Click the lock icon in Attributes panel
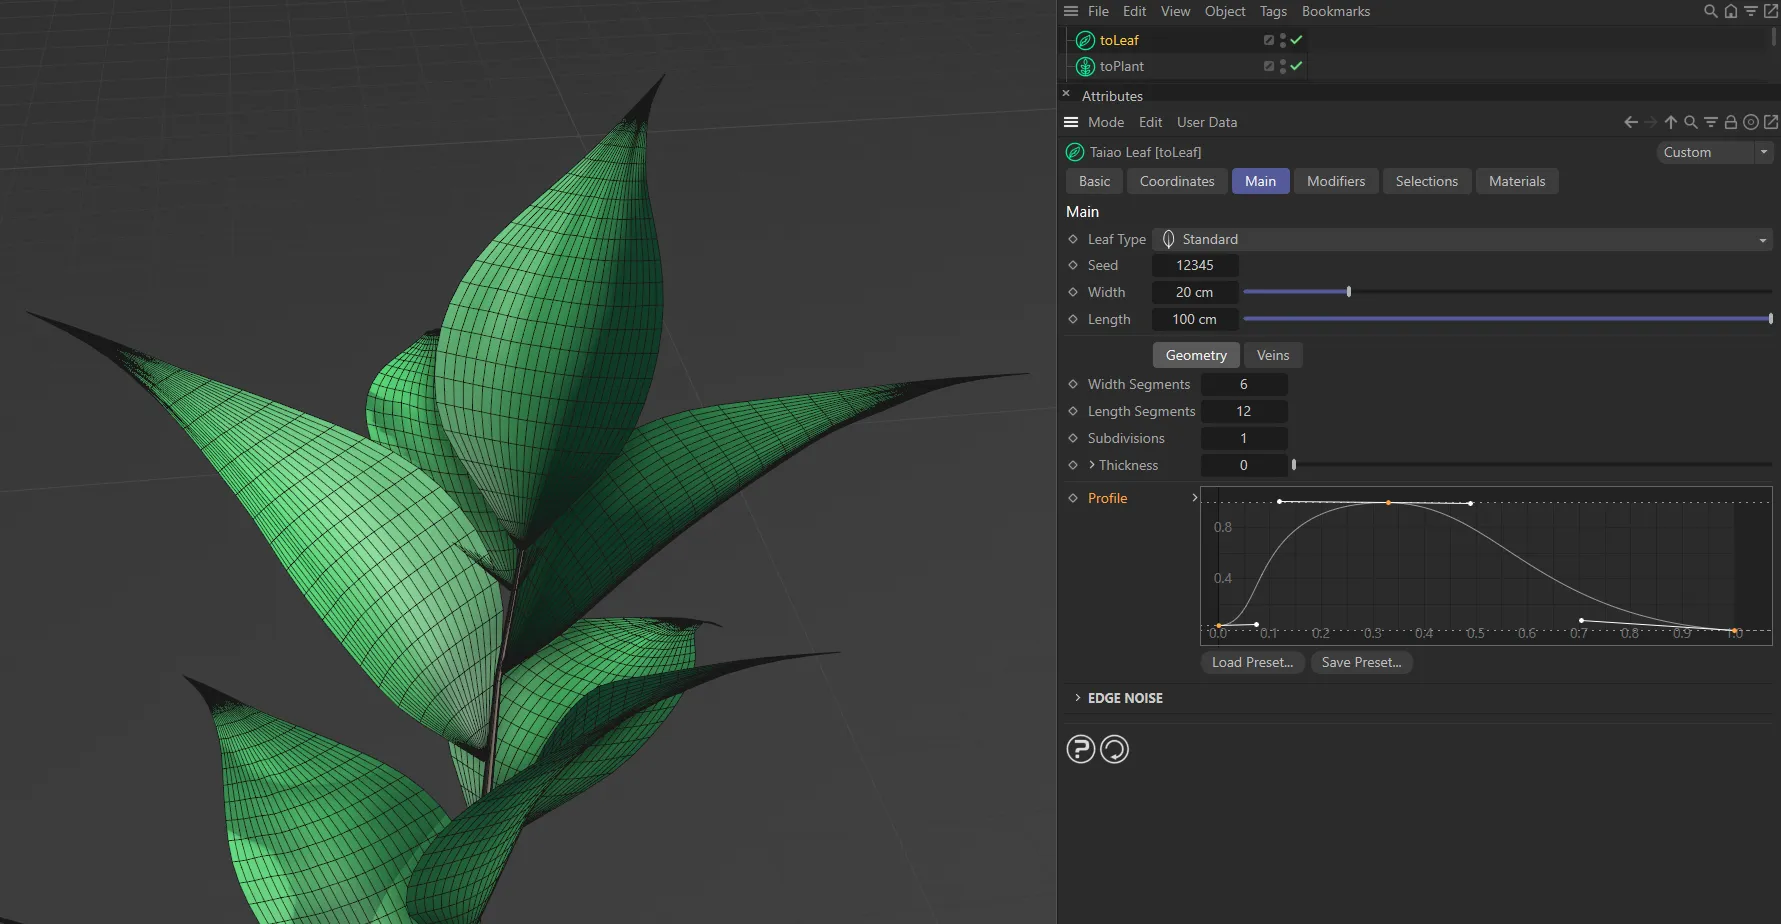1781x924 pixels. 1731,121
